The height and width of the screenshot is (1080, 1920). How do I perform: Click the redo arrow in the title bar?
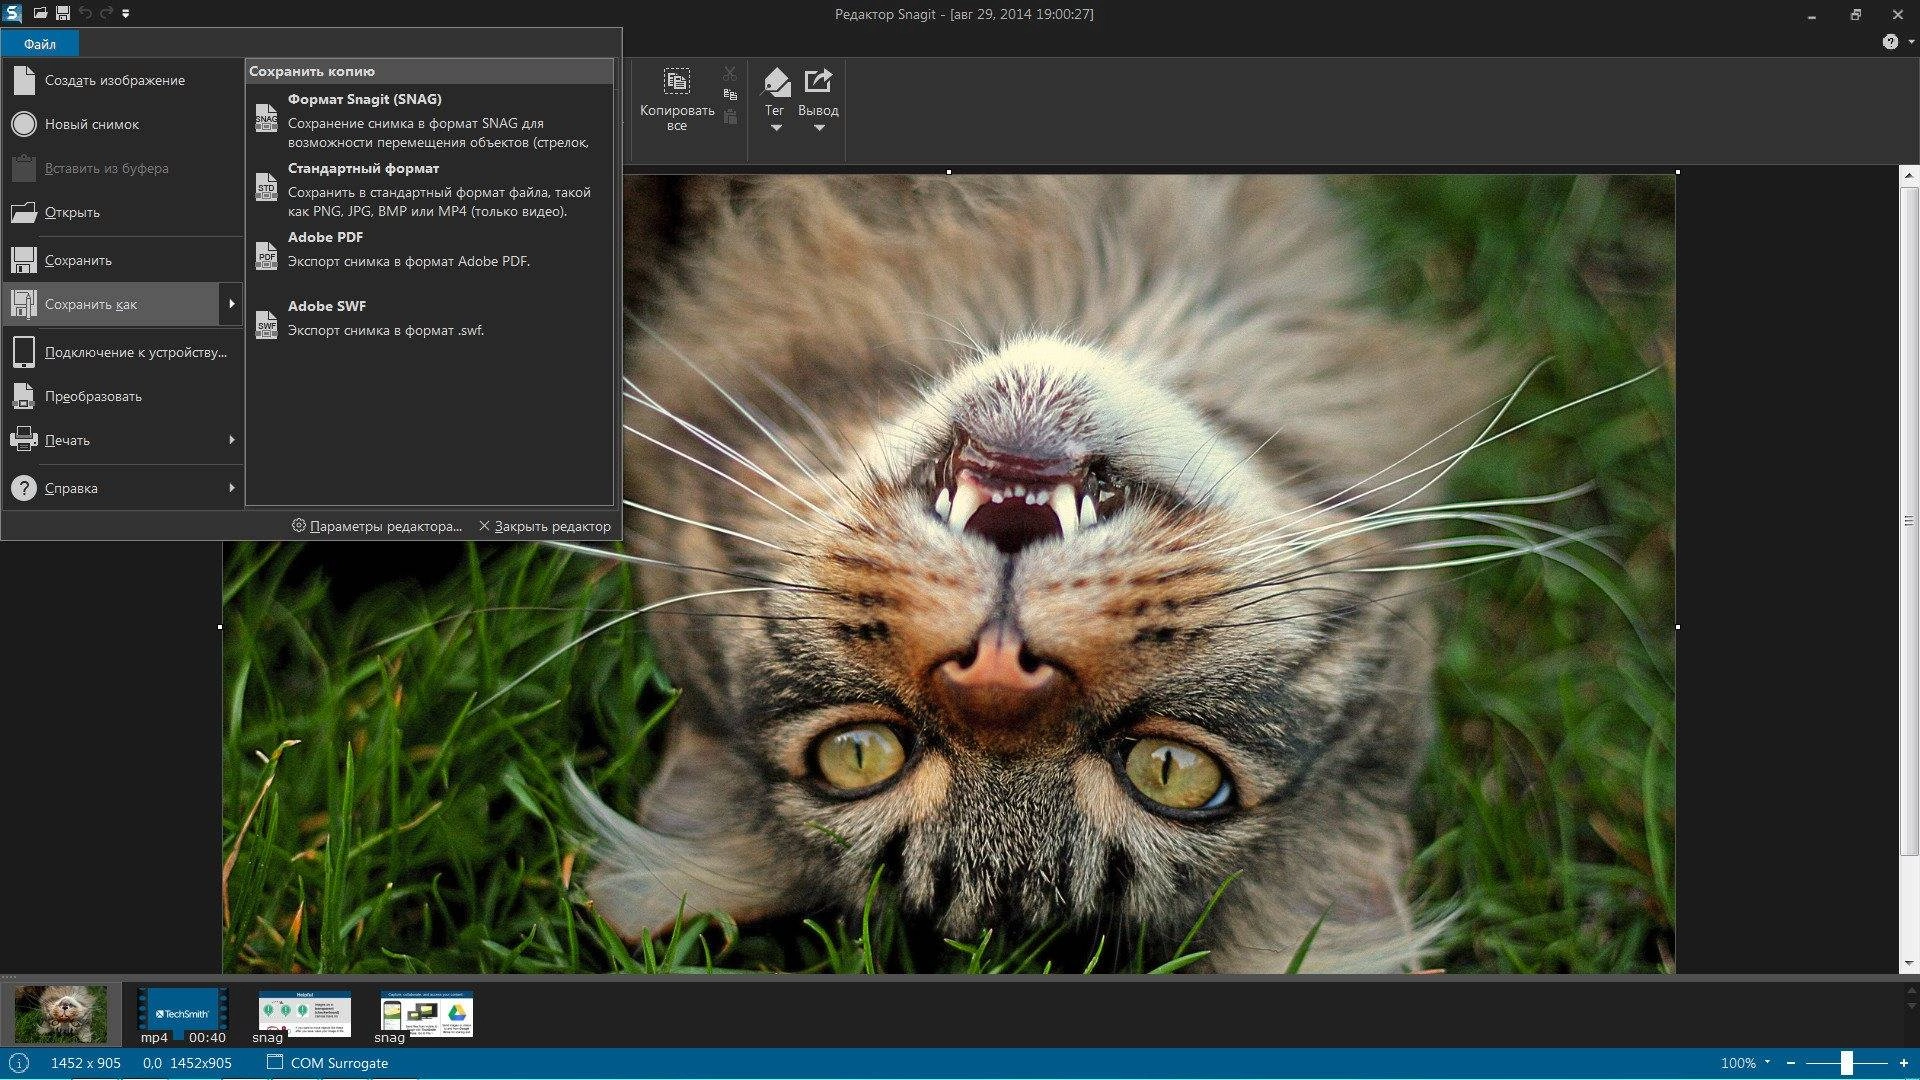(x=106, y=13)
